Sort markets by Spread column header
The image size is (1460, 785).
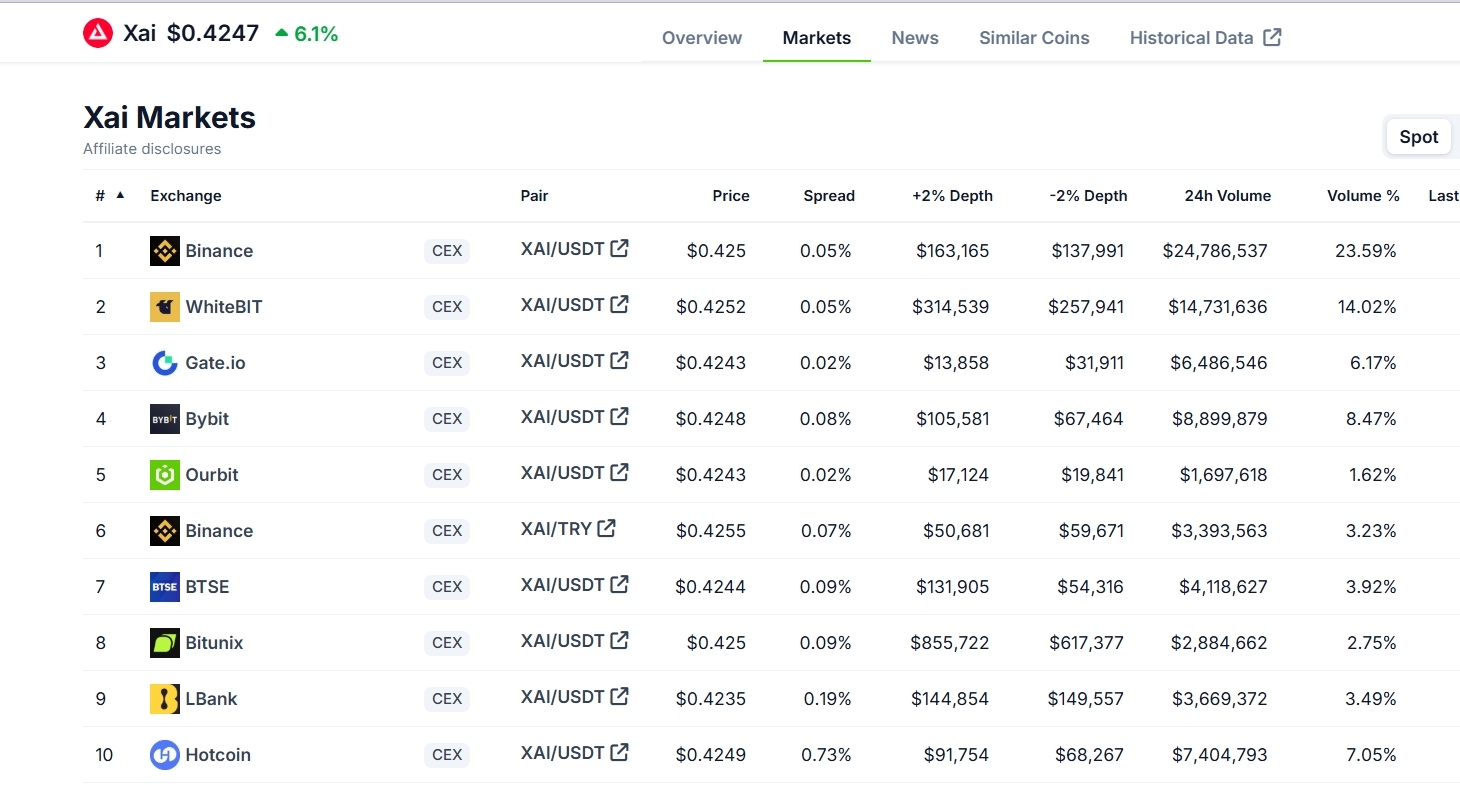(x=828, y=196)
